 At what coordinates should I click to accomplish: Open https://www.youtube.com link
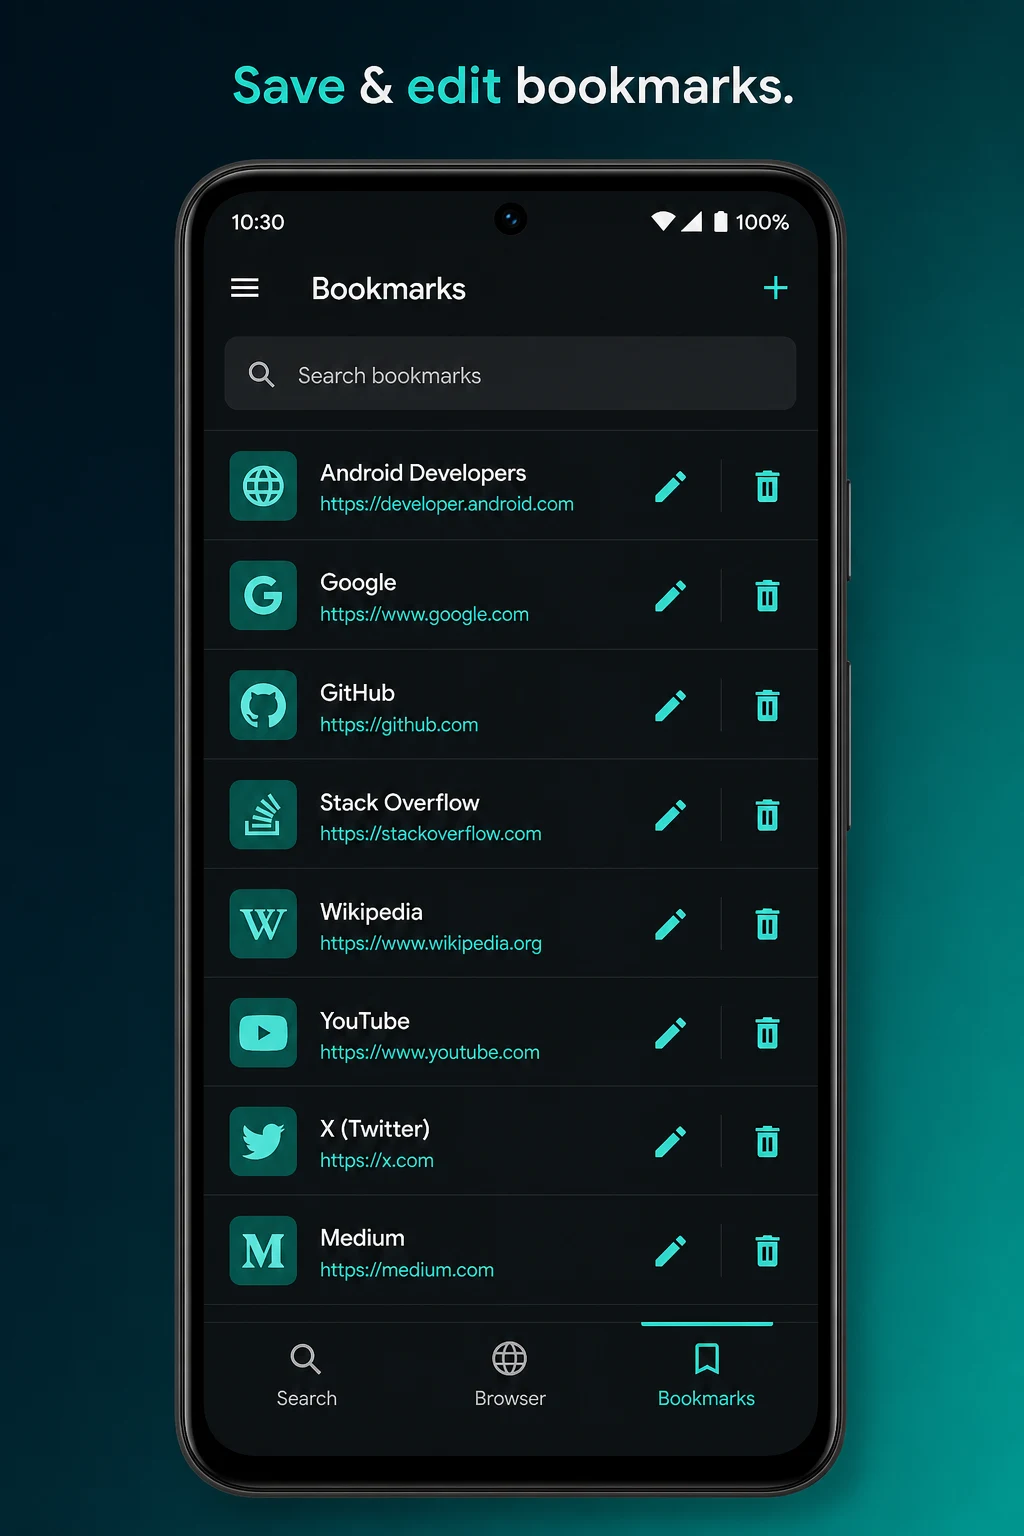(x=430, y=1052)
